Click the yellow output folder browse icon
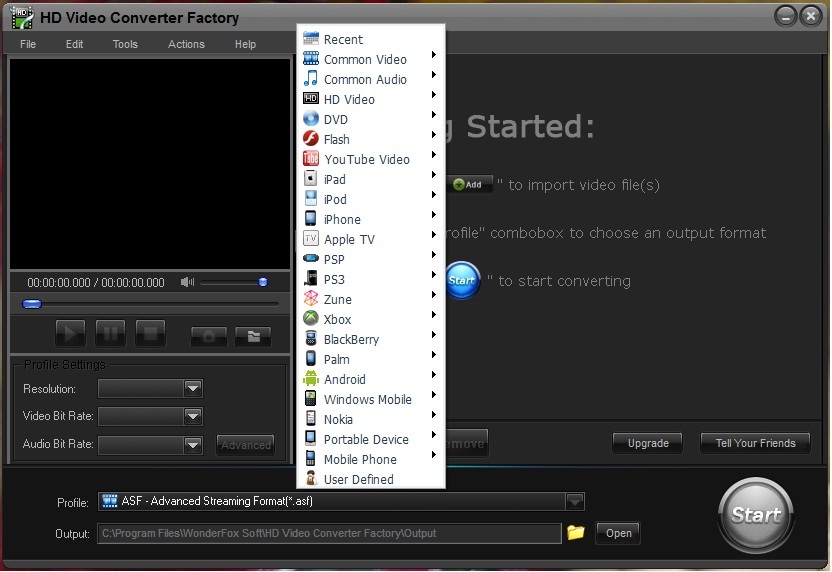832x572 pixels. 575,533
